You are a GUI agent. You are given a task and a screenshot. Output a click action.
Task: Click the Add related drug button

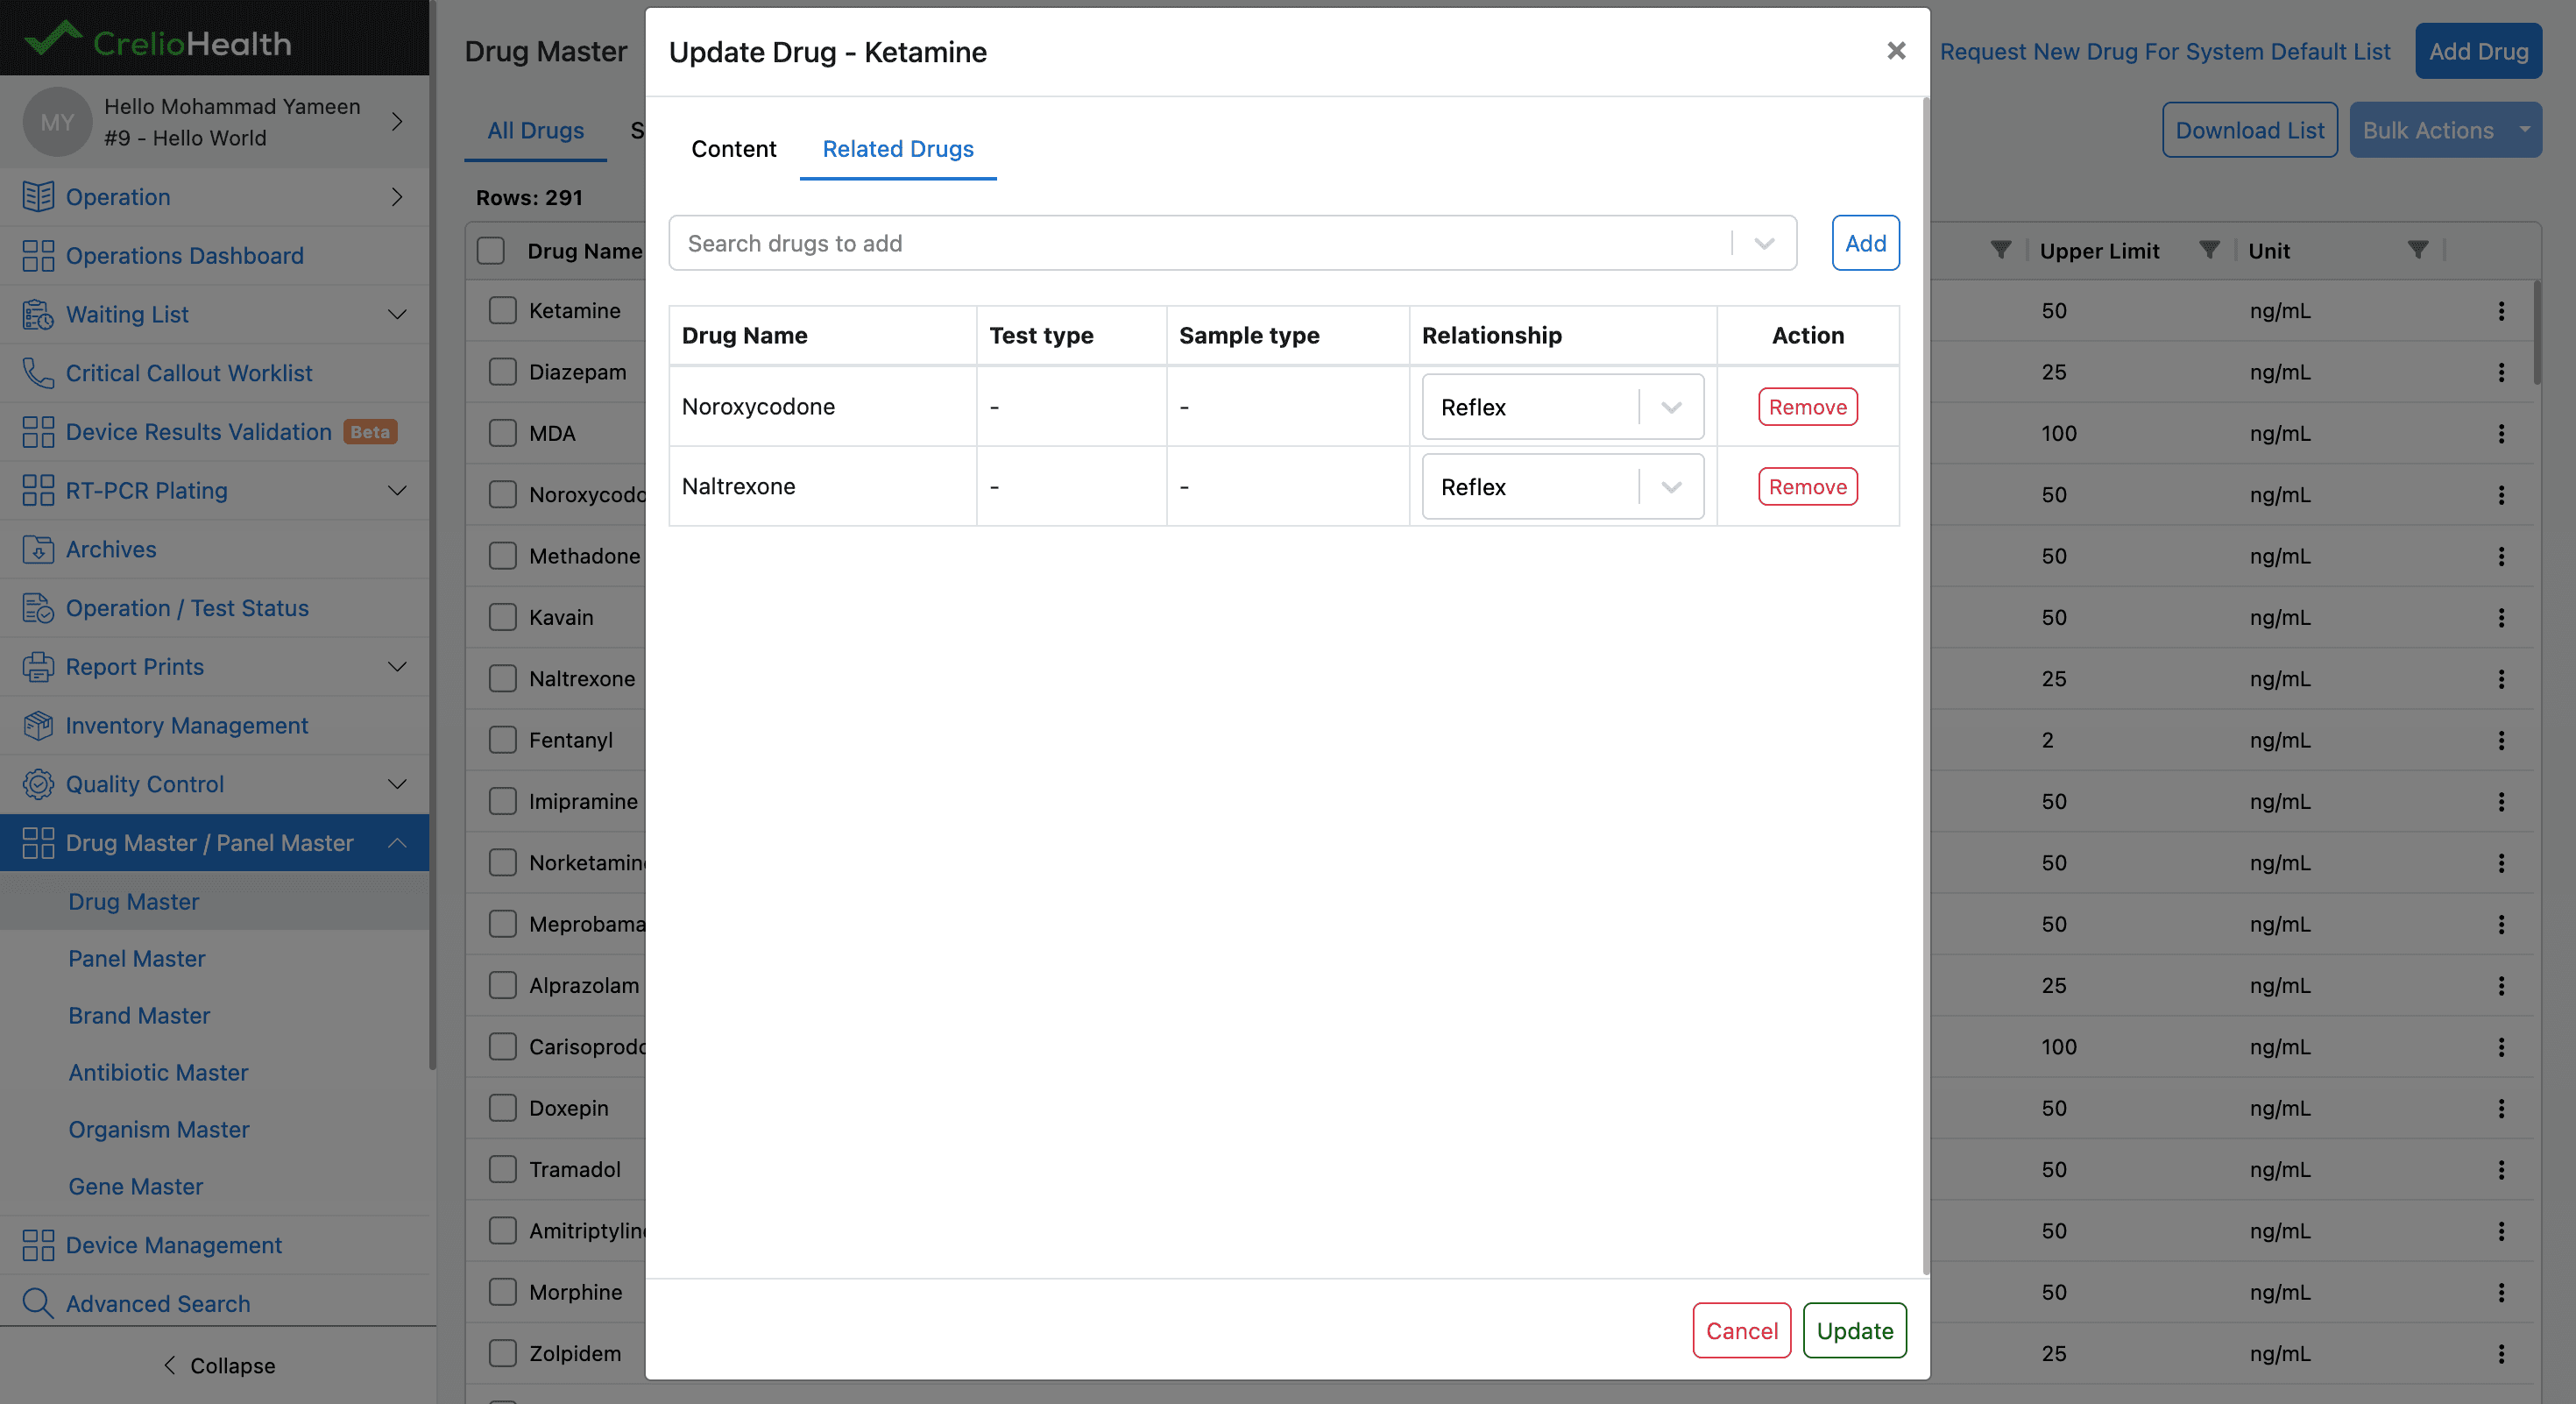point(1865,243)
